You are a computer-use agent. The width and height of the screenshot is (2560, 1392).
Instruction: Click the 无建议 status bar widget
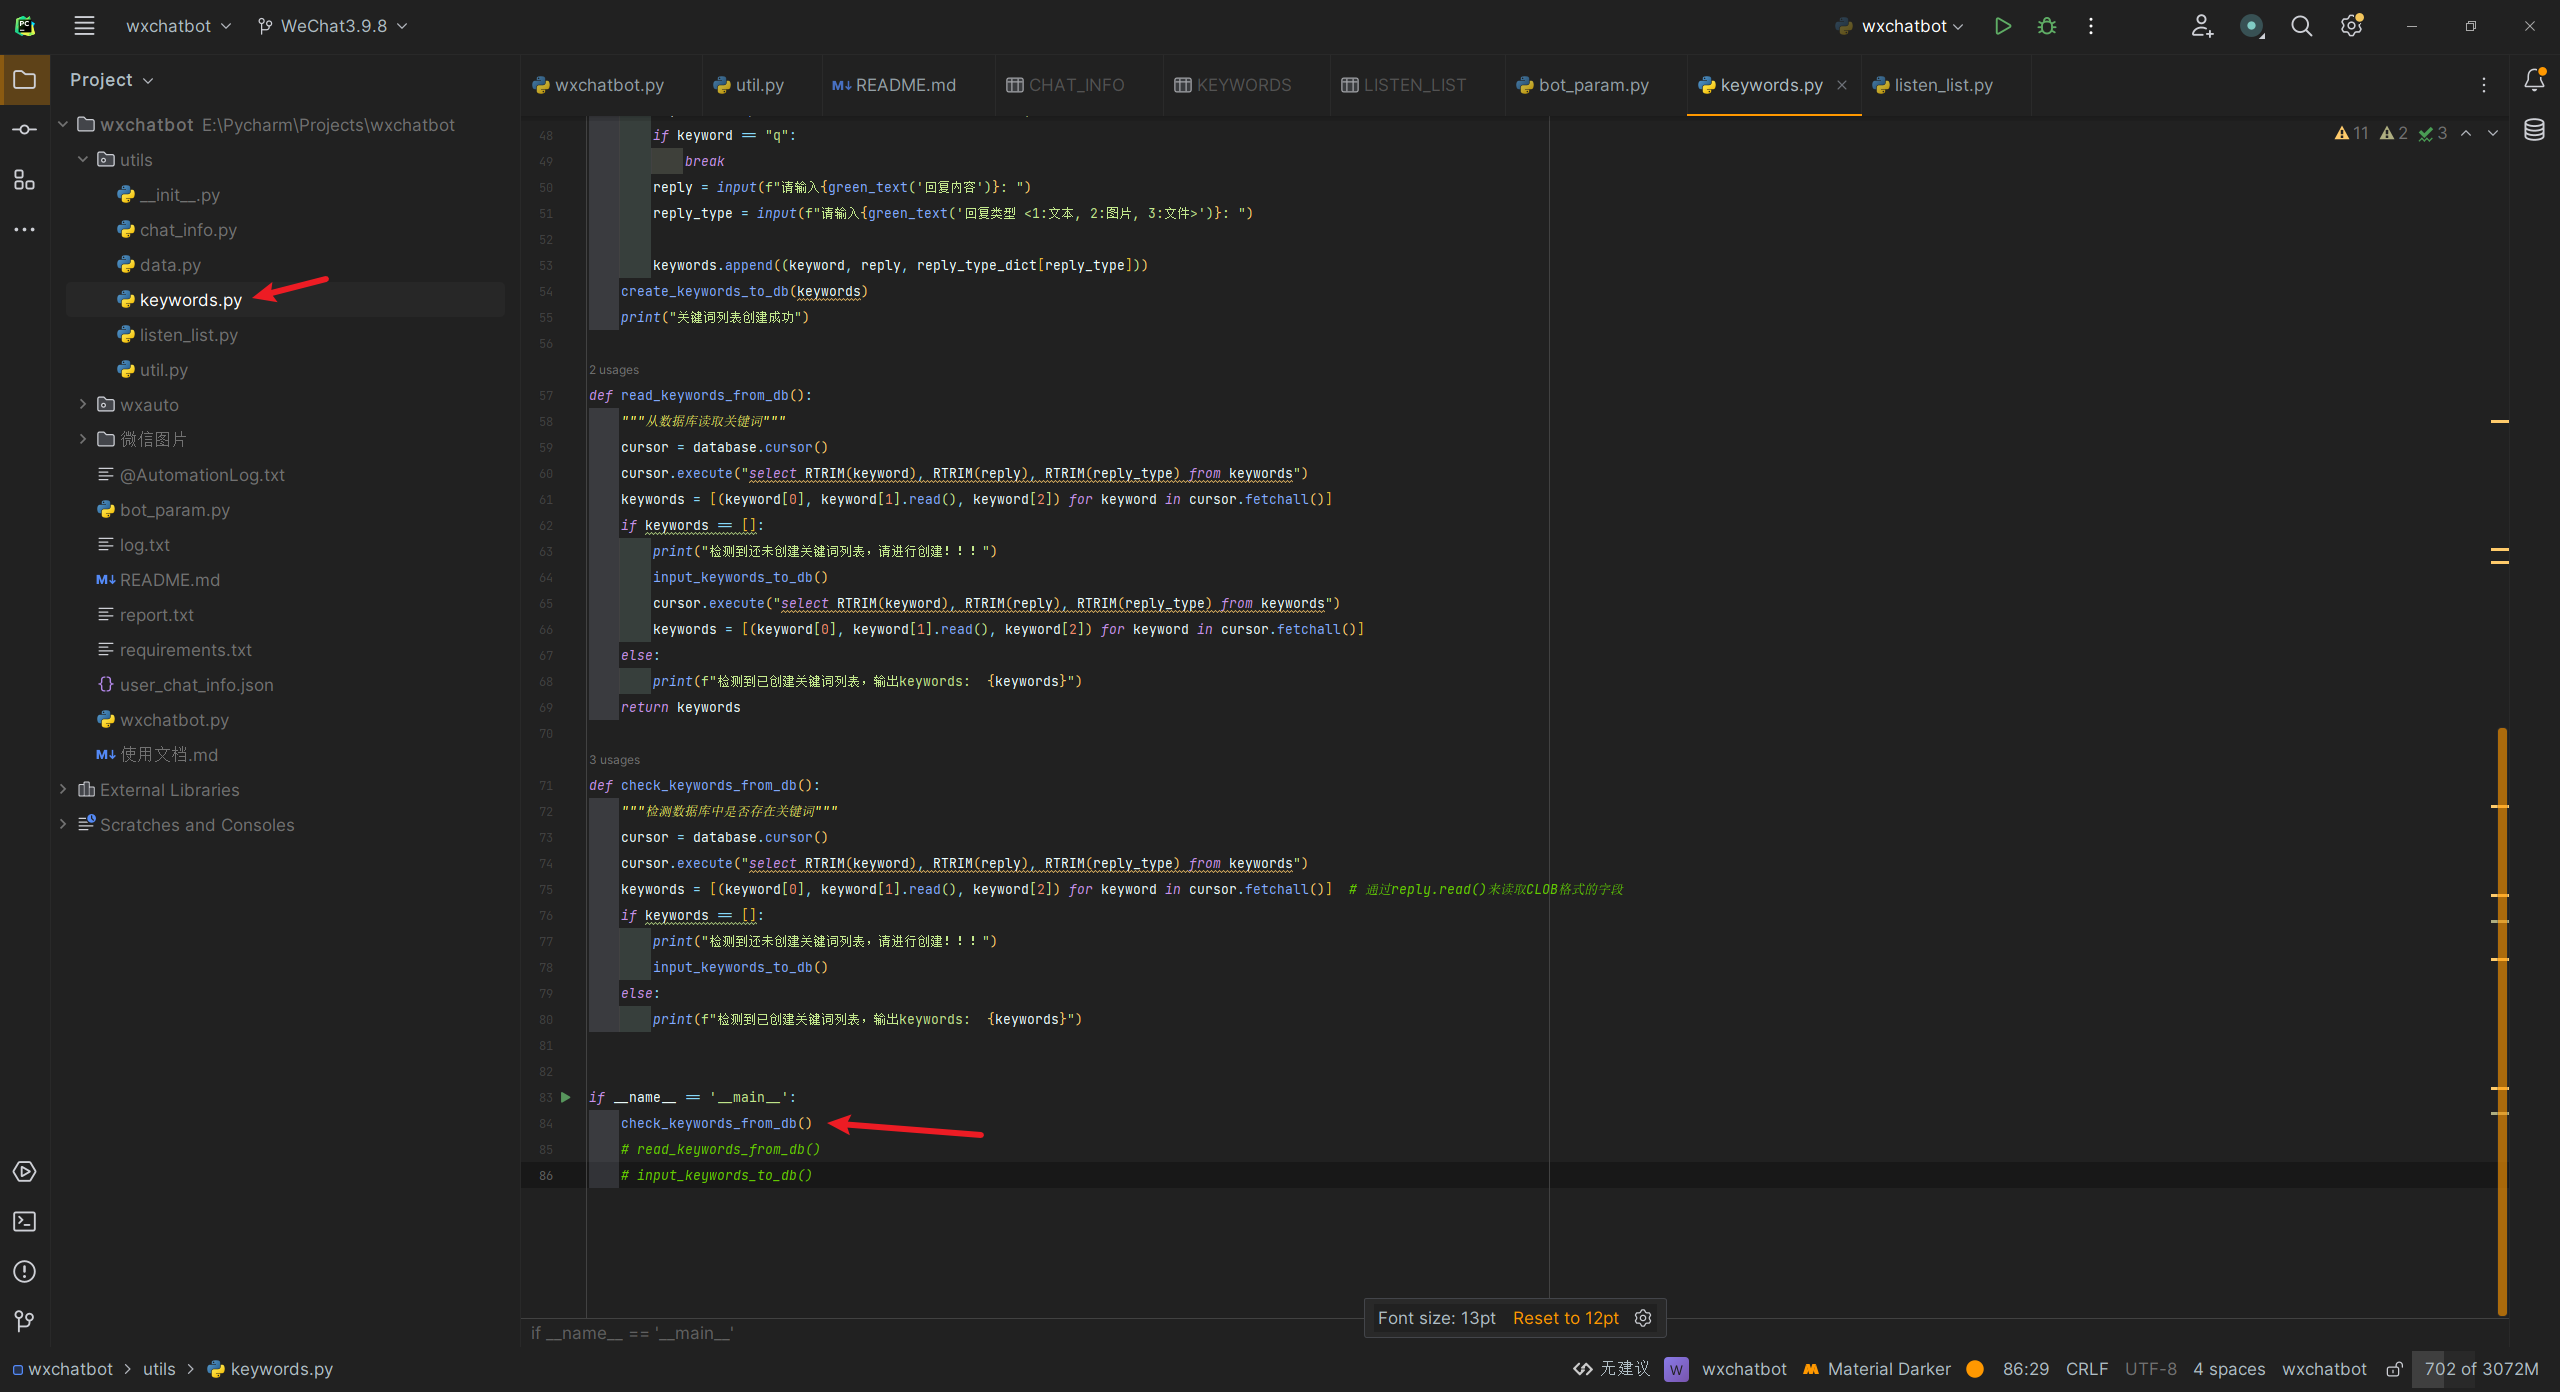(1611, 1369)
